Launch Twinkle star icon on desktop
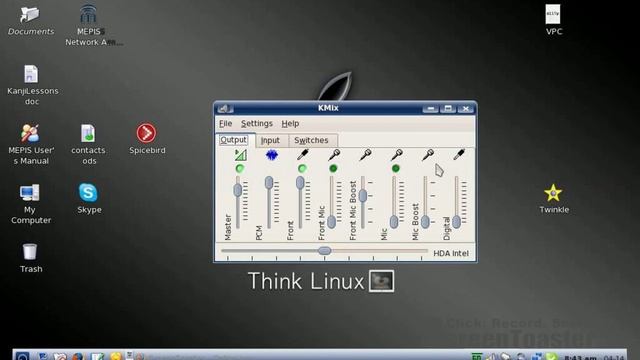 [553, 193]
